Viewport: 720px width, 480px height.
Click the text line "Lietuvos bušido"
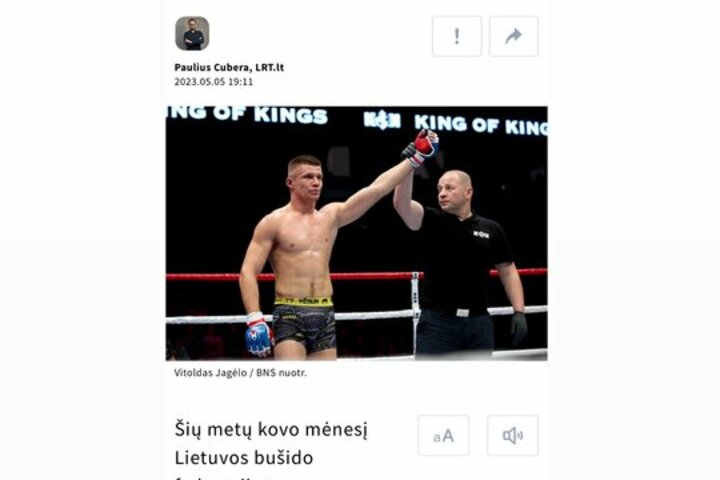point(244,458)
